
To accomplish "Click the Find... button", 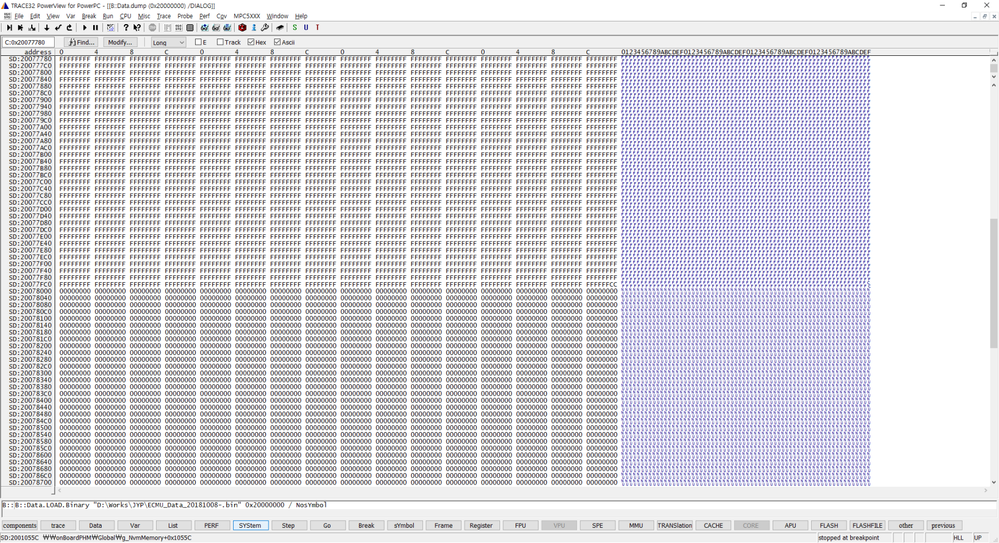I will click(x=80, y=42).
